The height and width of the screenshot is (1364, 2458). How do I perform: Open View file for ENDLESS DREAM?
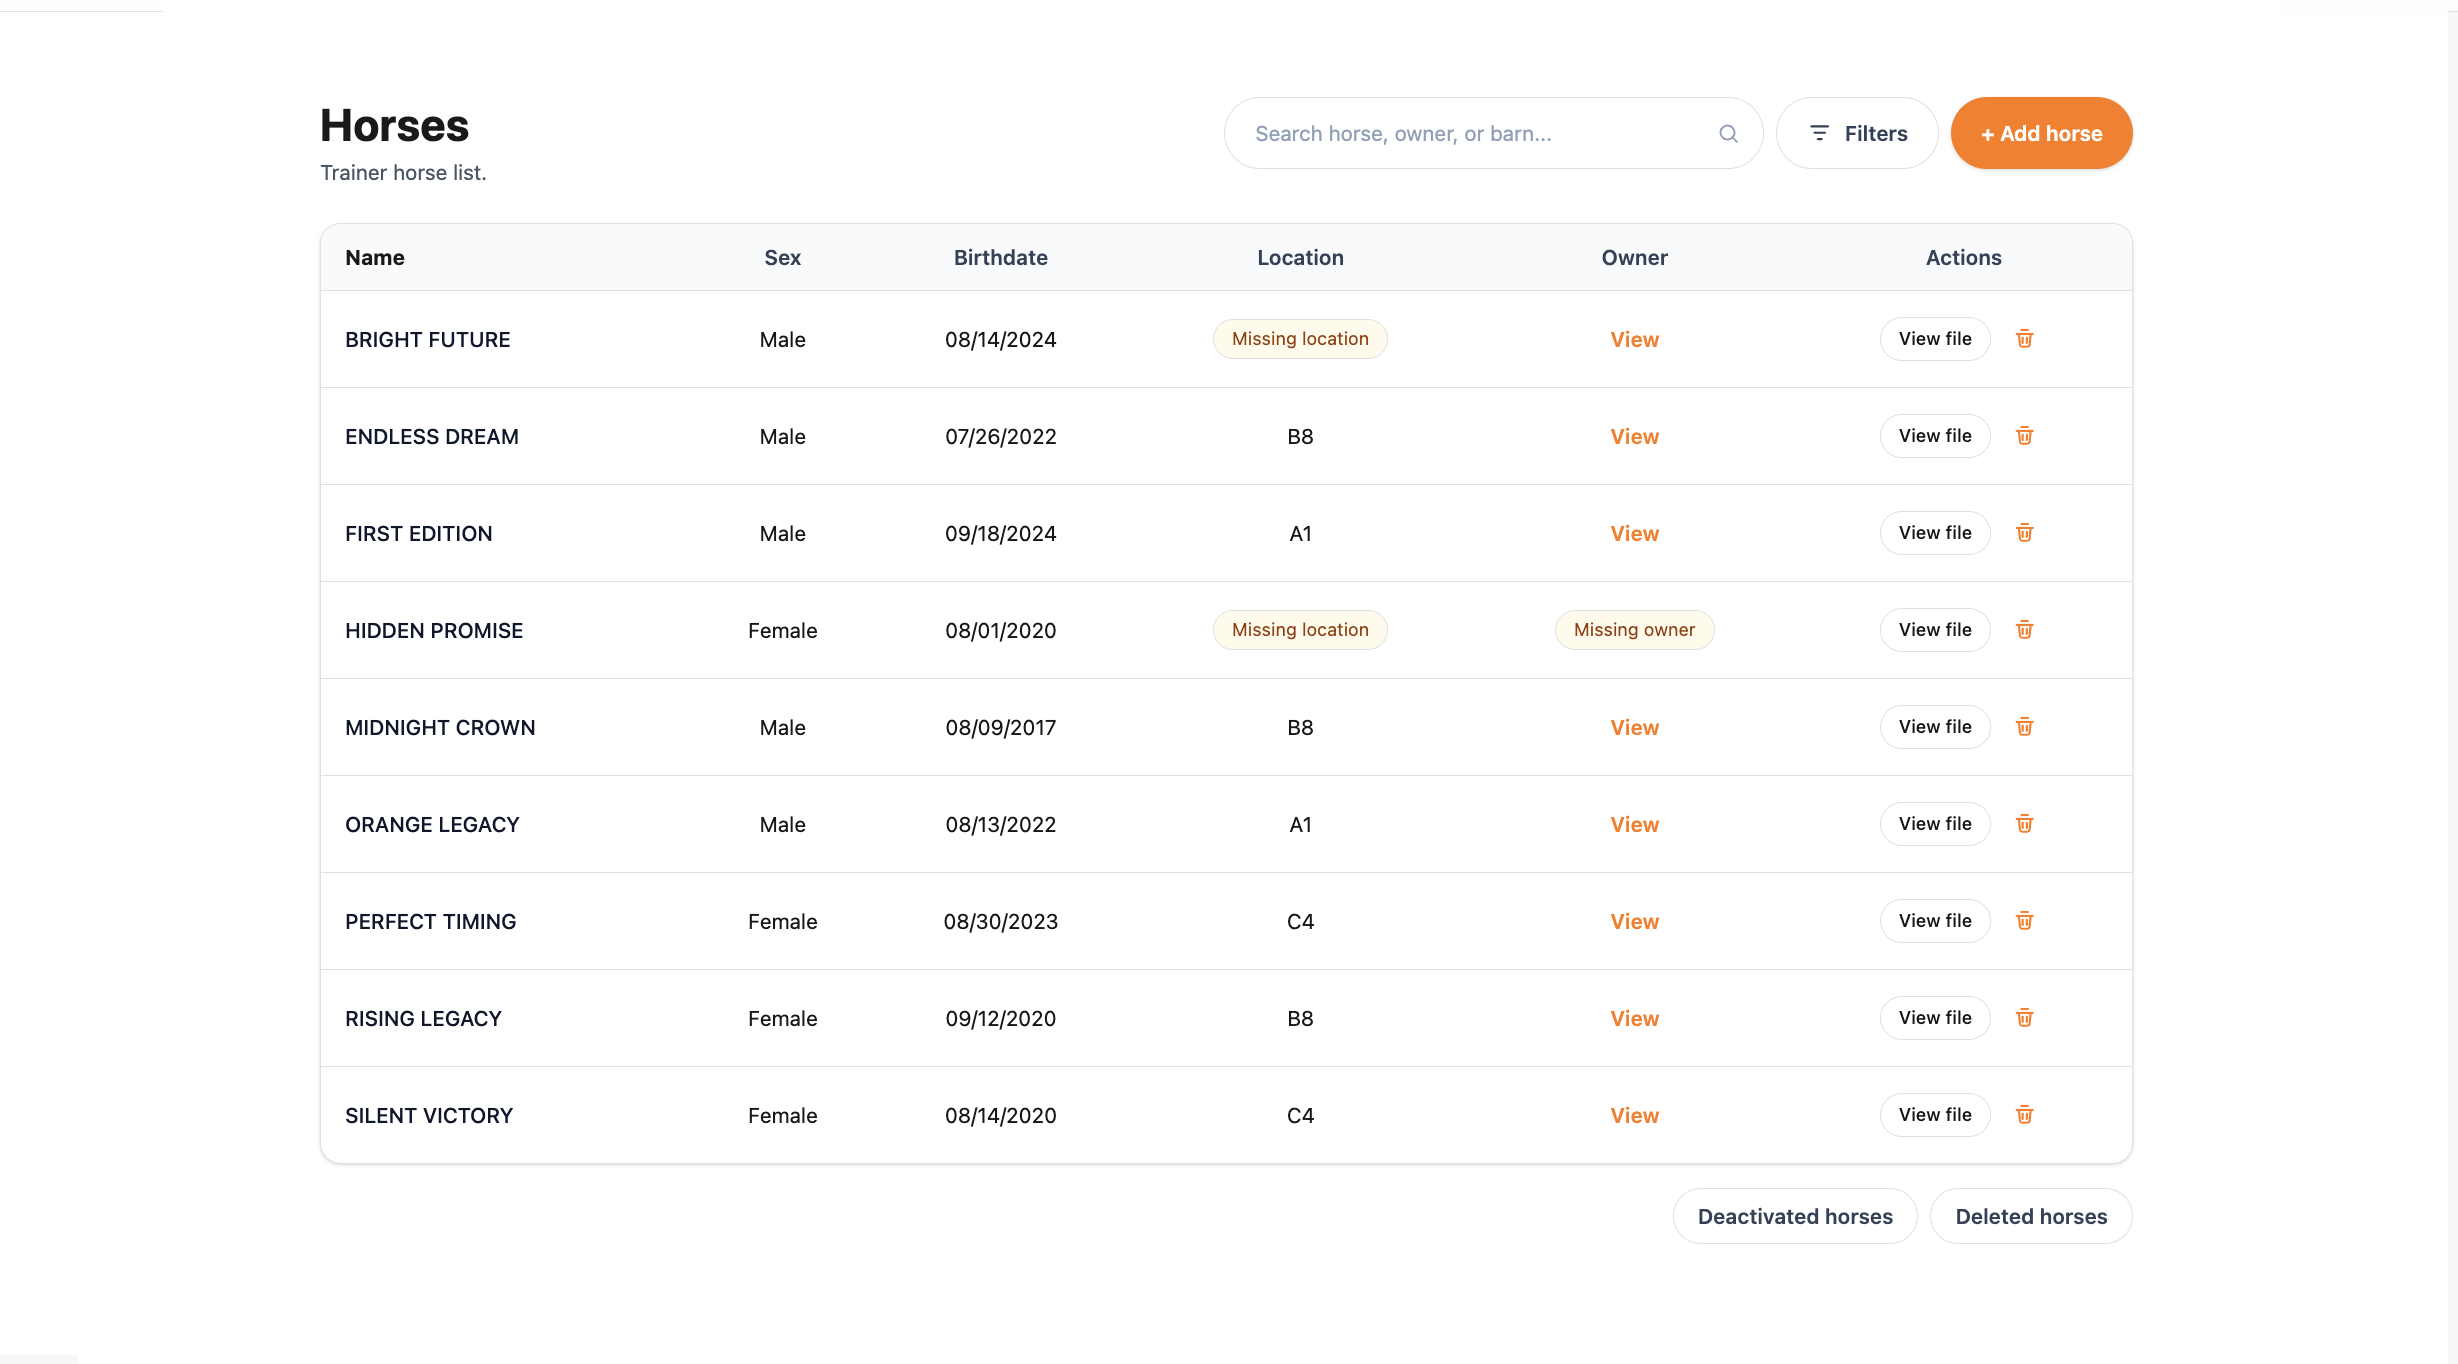coord(1935,436)
